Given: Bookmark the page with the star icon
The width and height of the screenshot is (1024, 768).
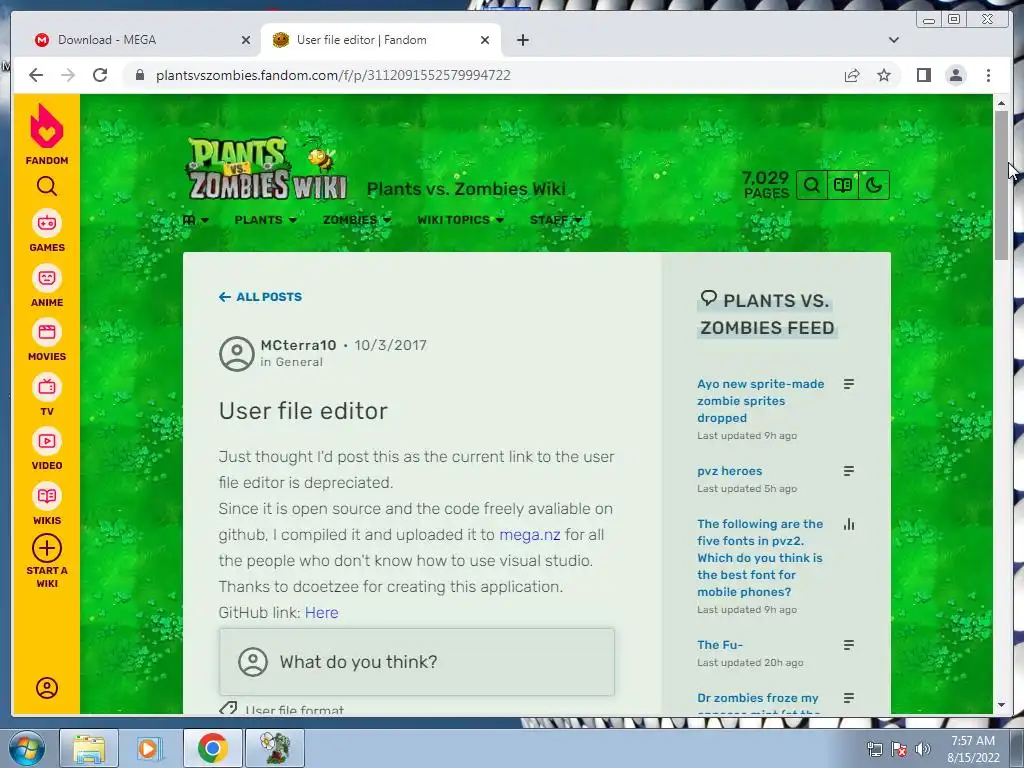Looking at the screenshot, I should (884, 75).
